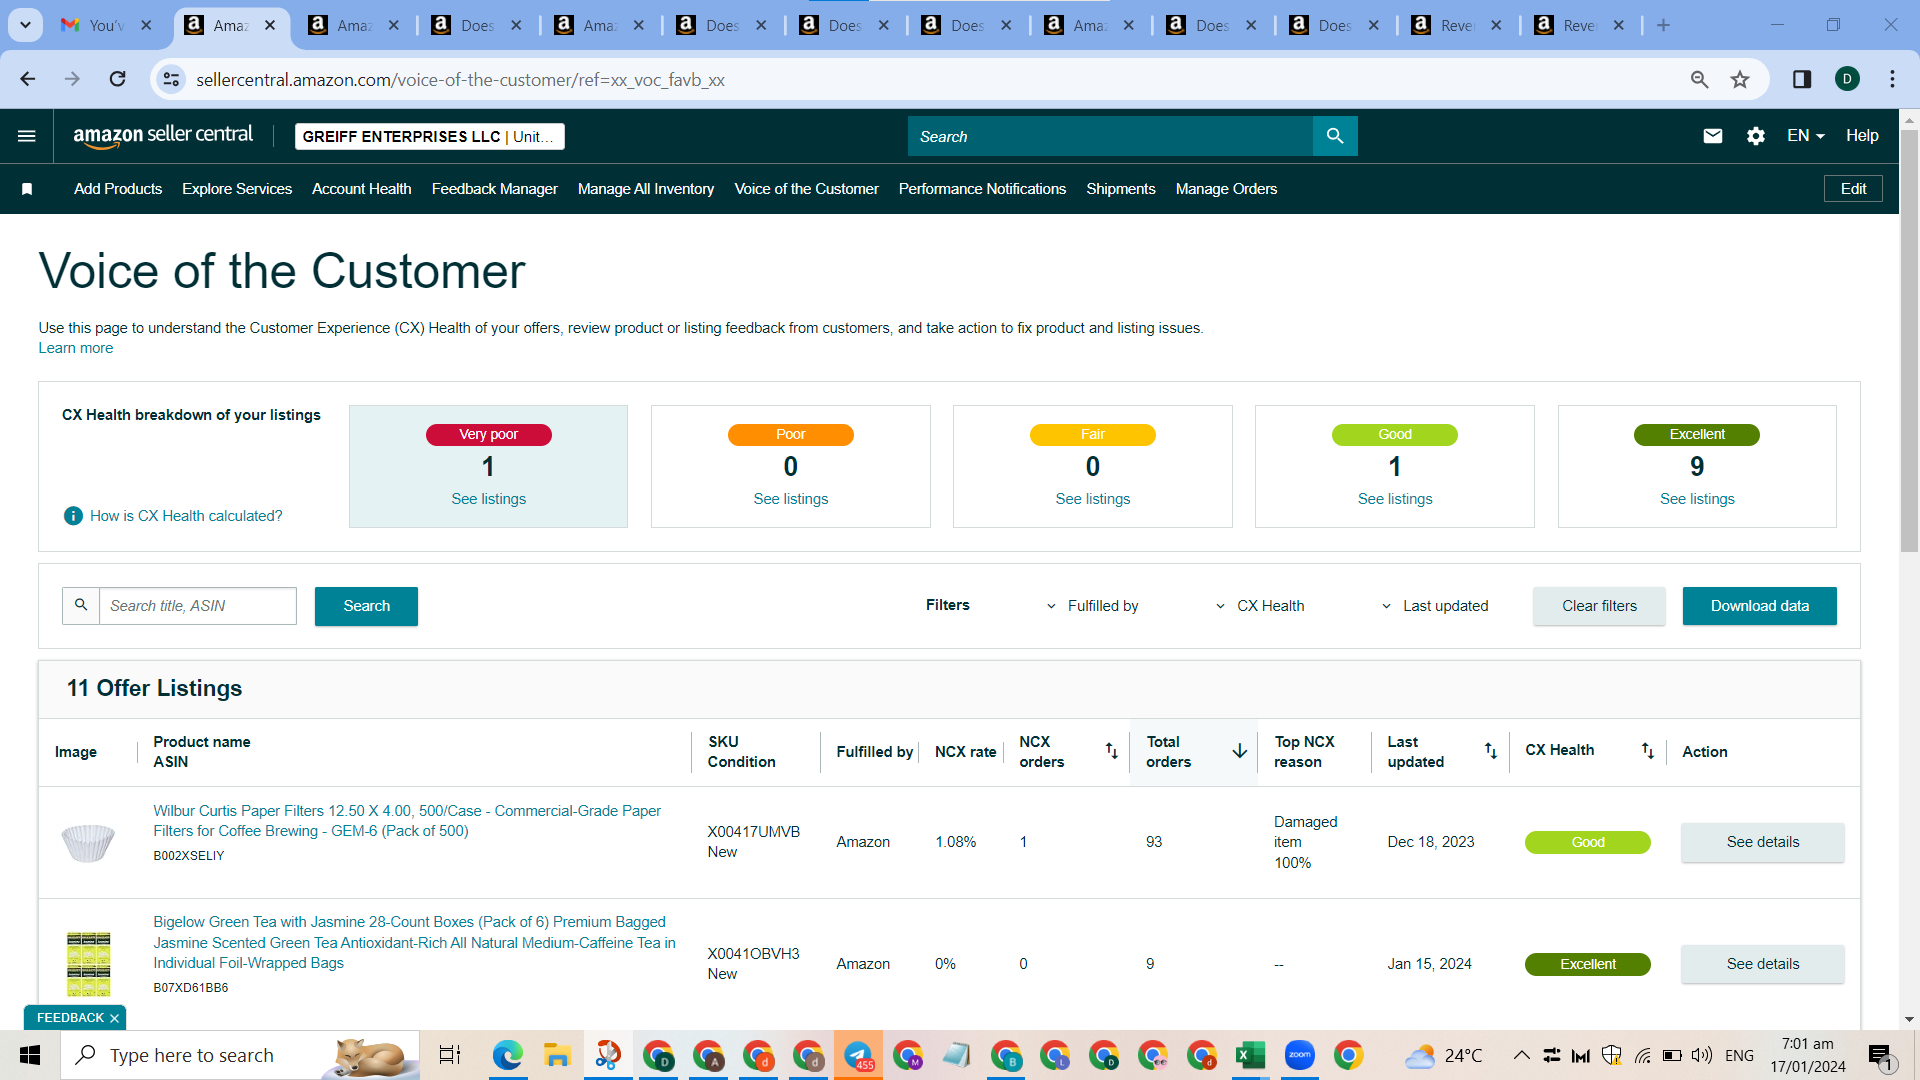Screen dimensions: 1920x1080
Task: Click the coffee filter product thumbnail
Action: click(88, 842)
